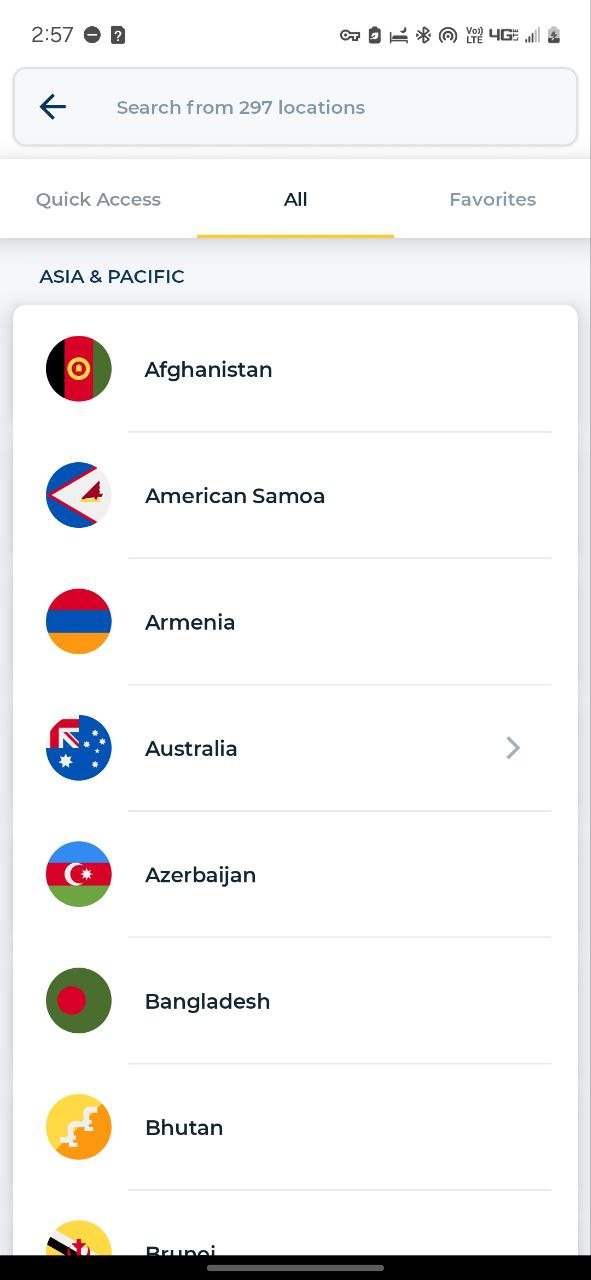
Task: Select the Azerbaijan flag icon
Action: coord(79,874)
